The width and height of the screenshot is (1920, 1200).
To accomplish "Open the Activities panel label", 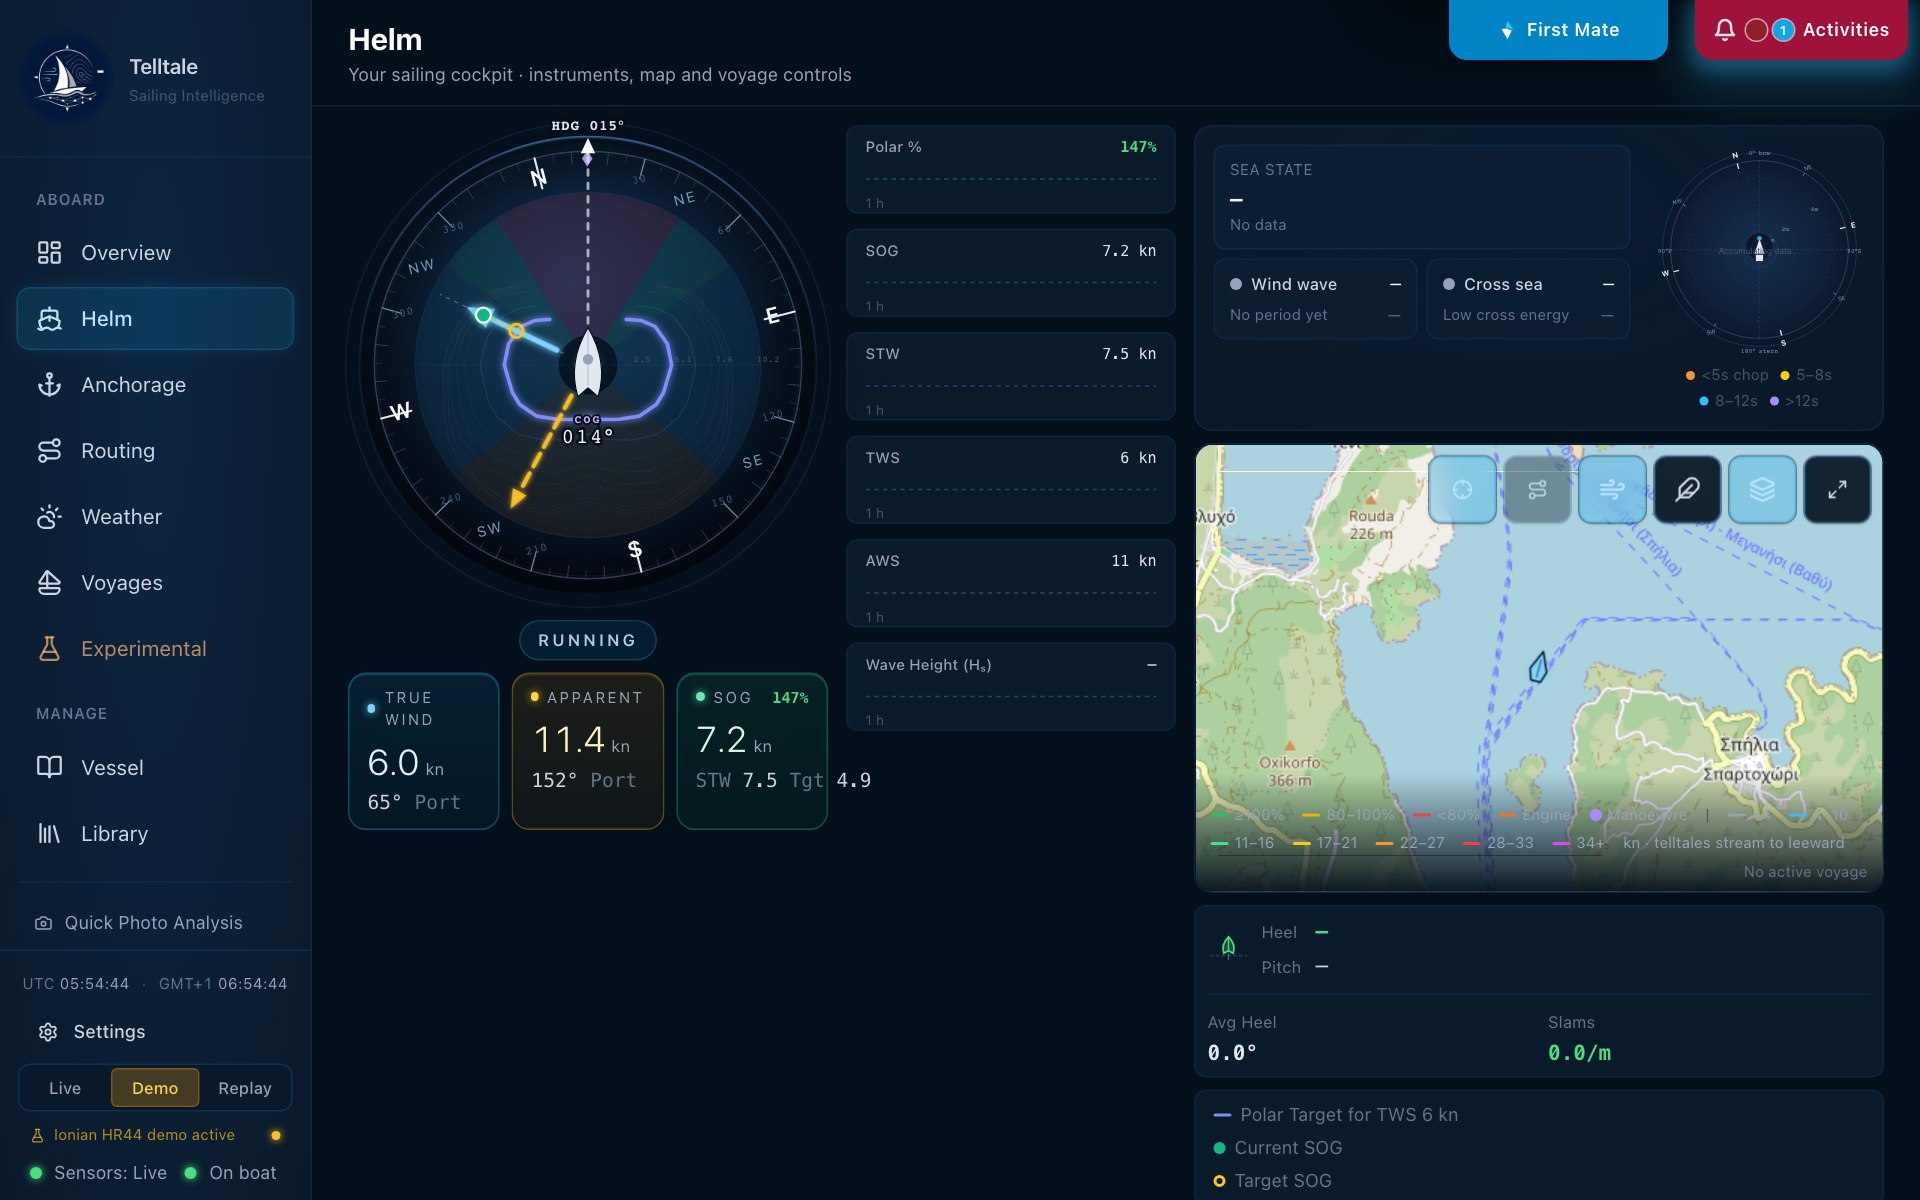I will [x=1846, y=30].
